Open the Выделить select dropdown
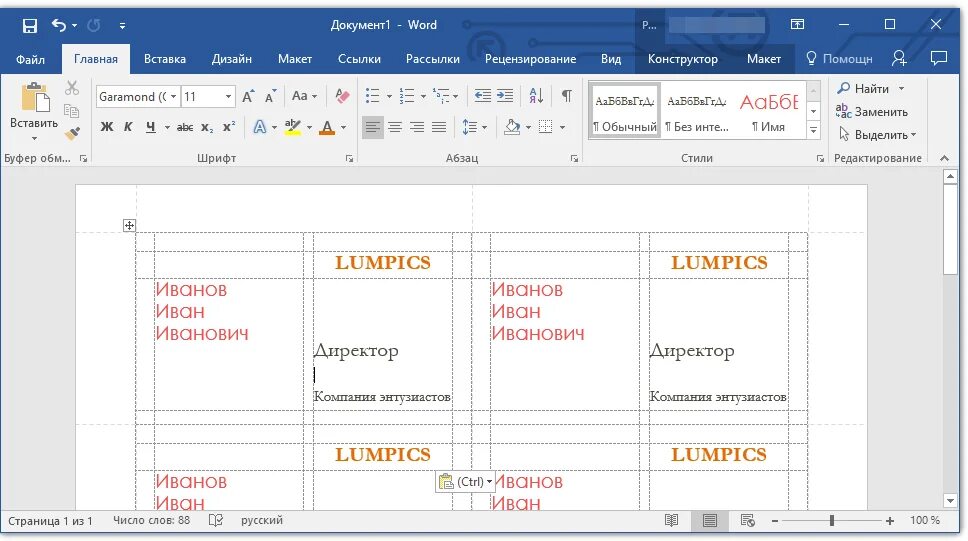The width and height of the screenshot is (968, 541). 877,135
